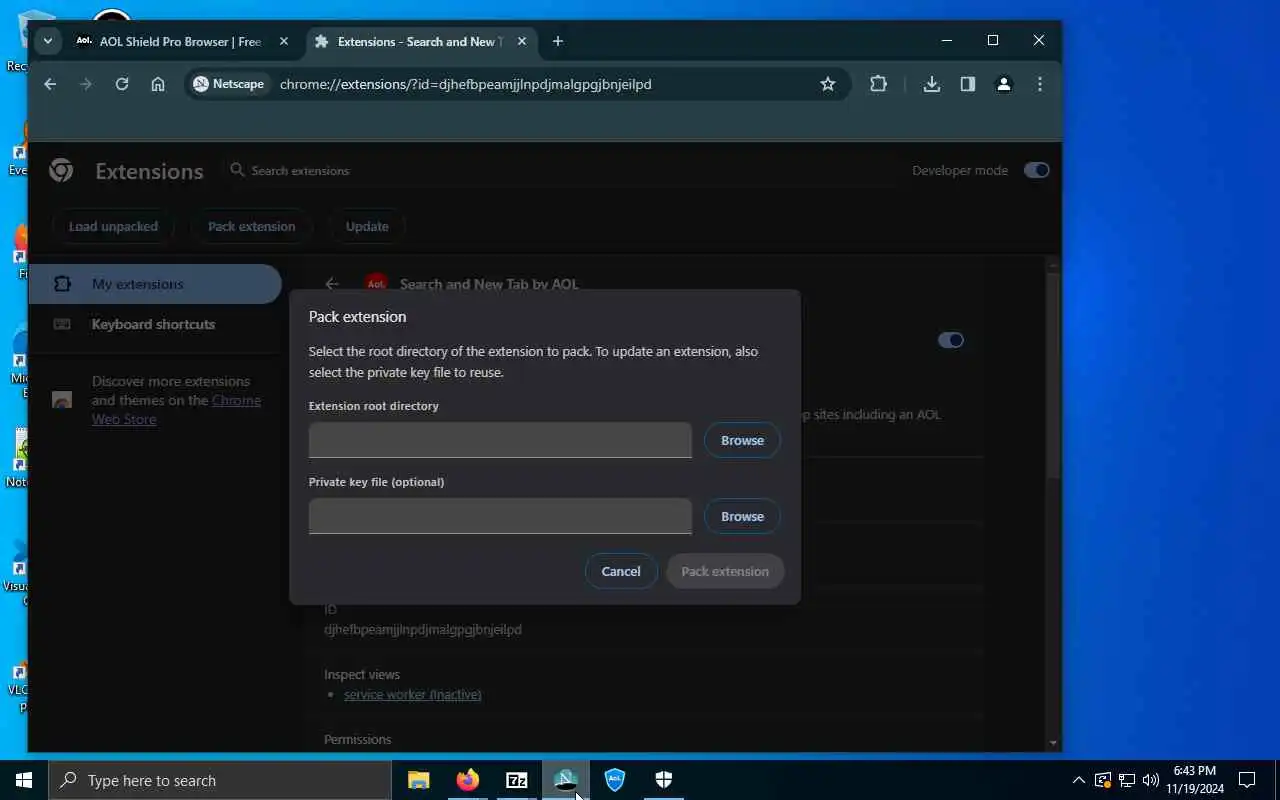
Task: Bookmark this page with the star
Action: pyautogui.click(x=828, y=84)
